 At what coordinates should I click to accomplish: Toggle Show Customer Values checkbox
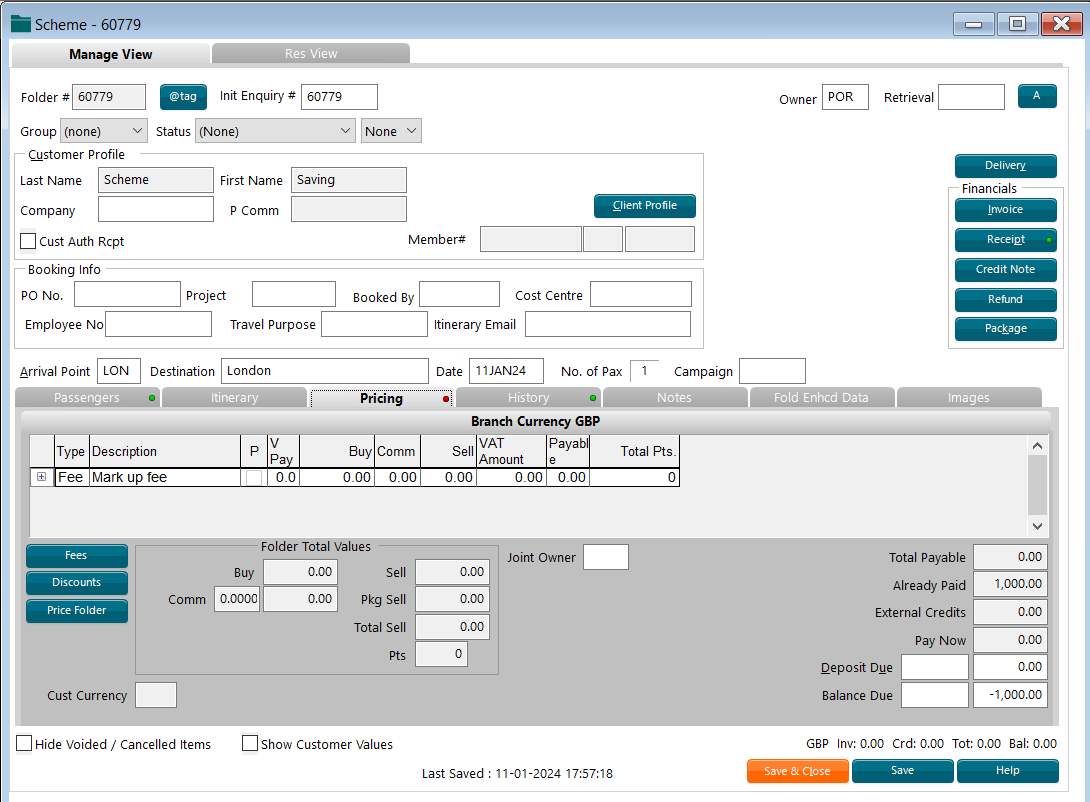pyautogui.click(x=250, y=744)
